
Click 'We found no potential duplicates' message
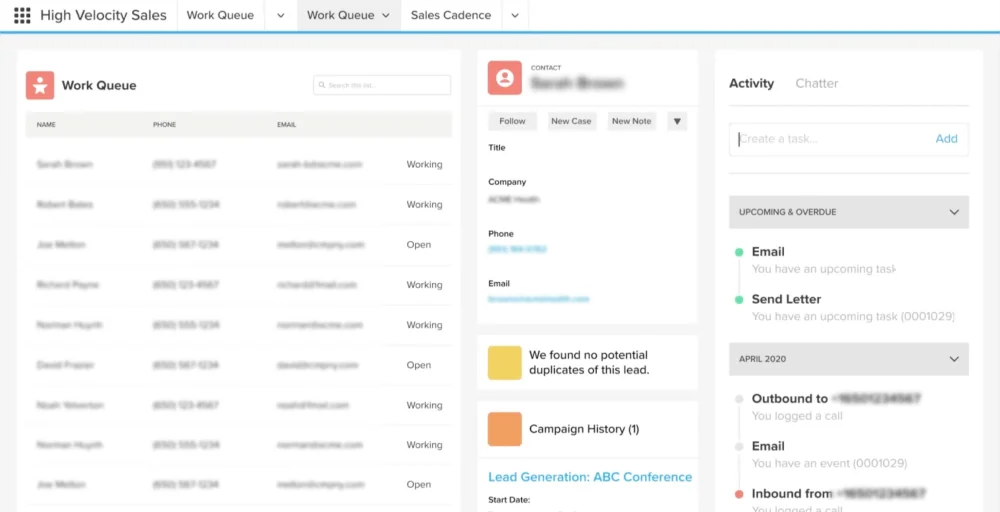(x=589, y=362)
